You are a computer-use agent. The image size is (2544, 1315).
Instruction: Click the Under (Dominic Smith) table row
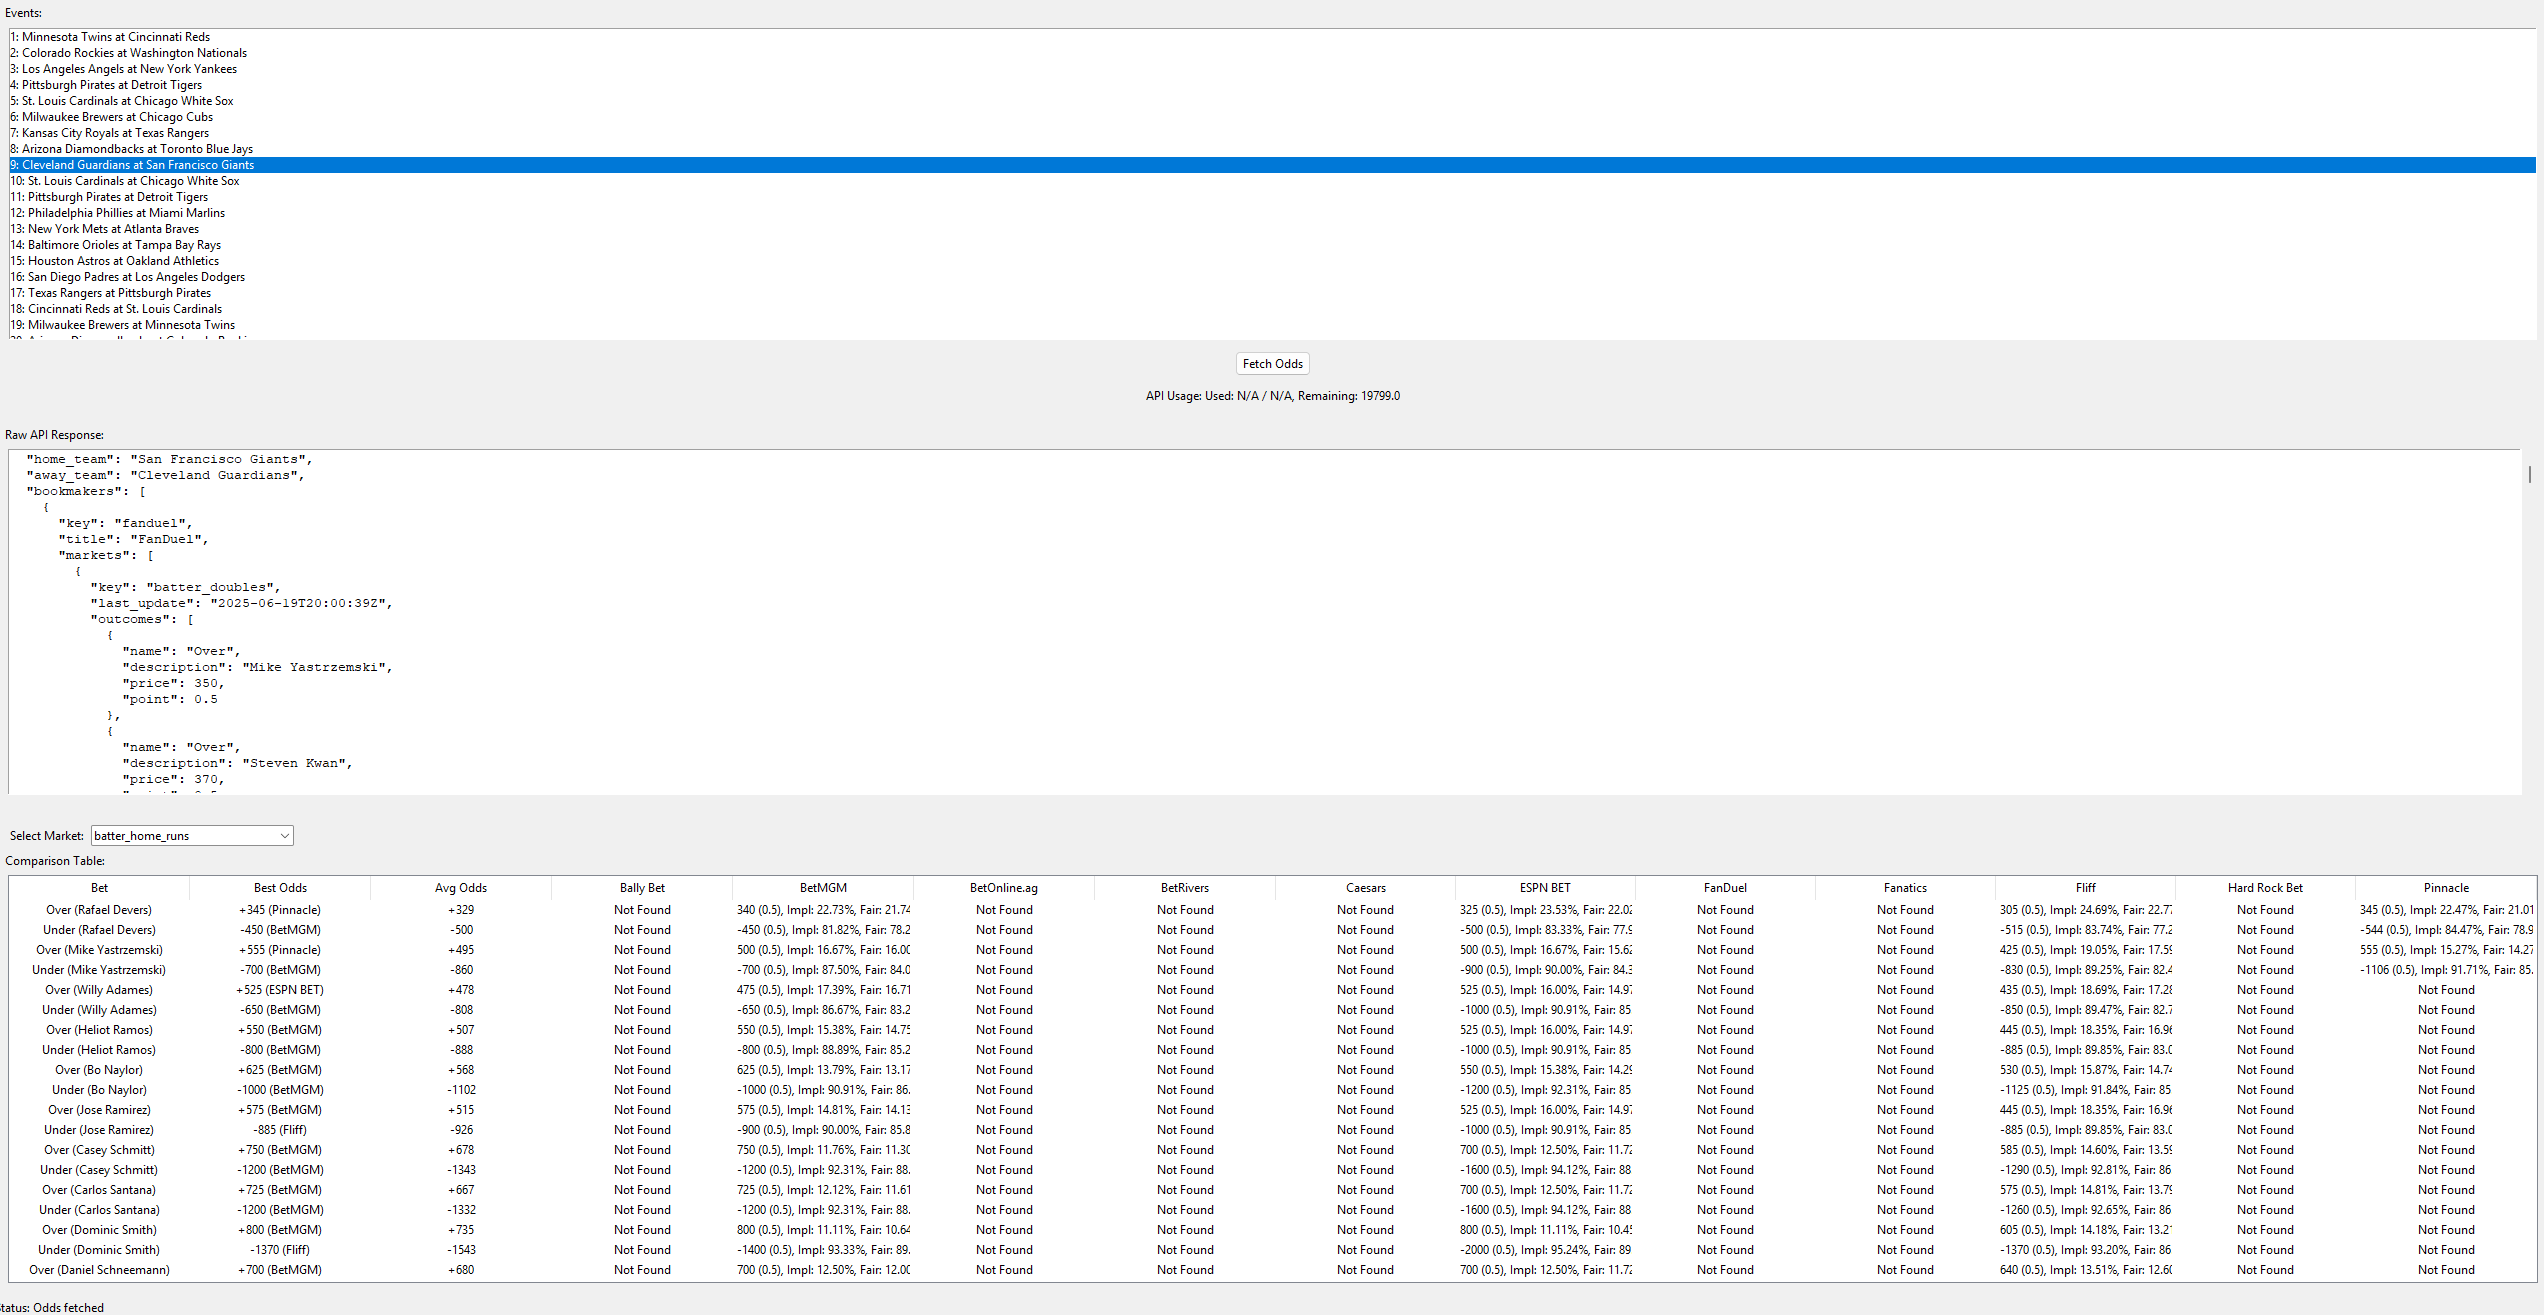click(x=99, y=1249)
